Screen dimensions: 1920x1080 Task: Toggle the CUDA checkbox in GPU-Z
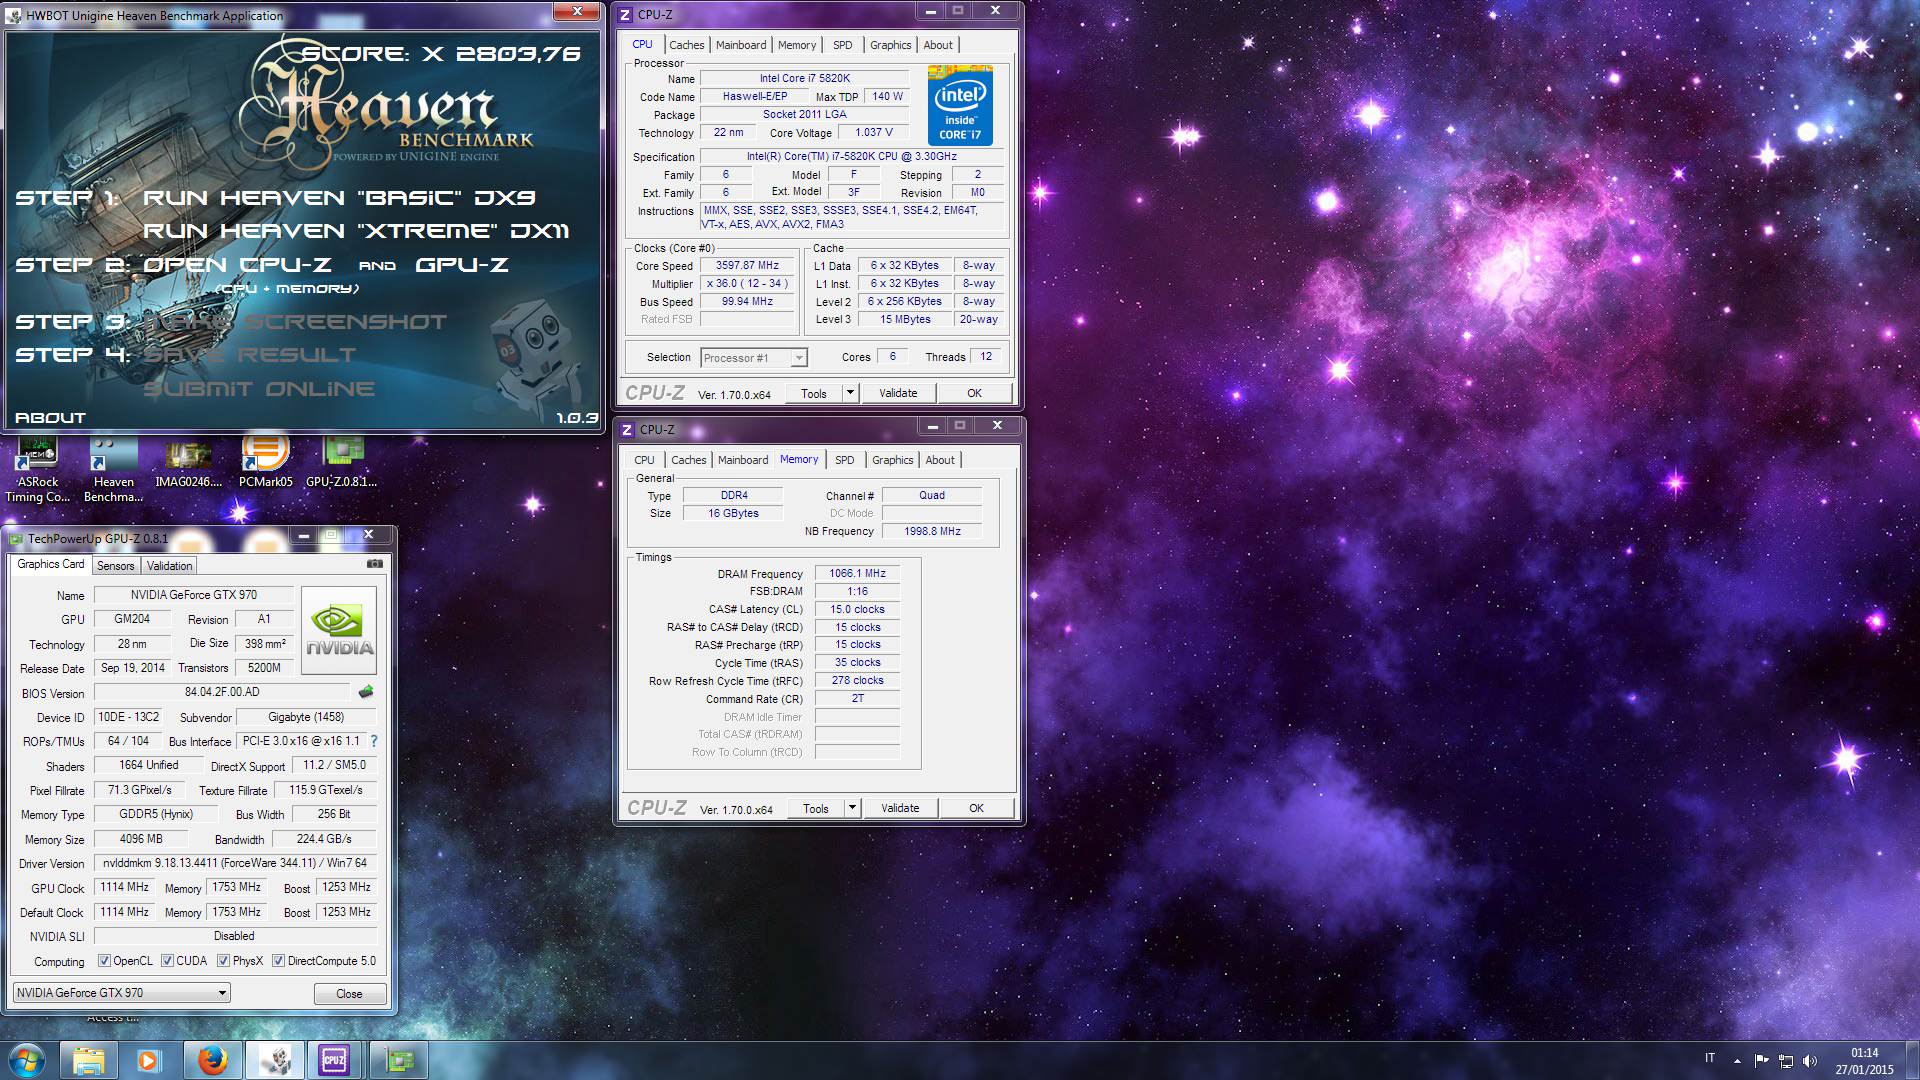(167, 961)
